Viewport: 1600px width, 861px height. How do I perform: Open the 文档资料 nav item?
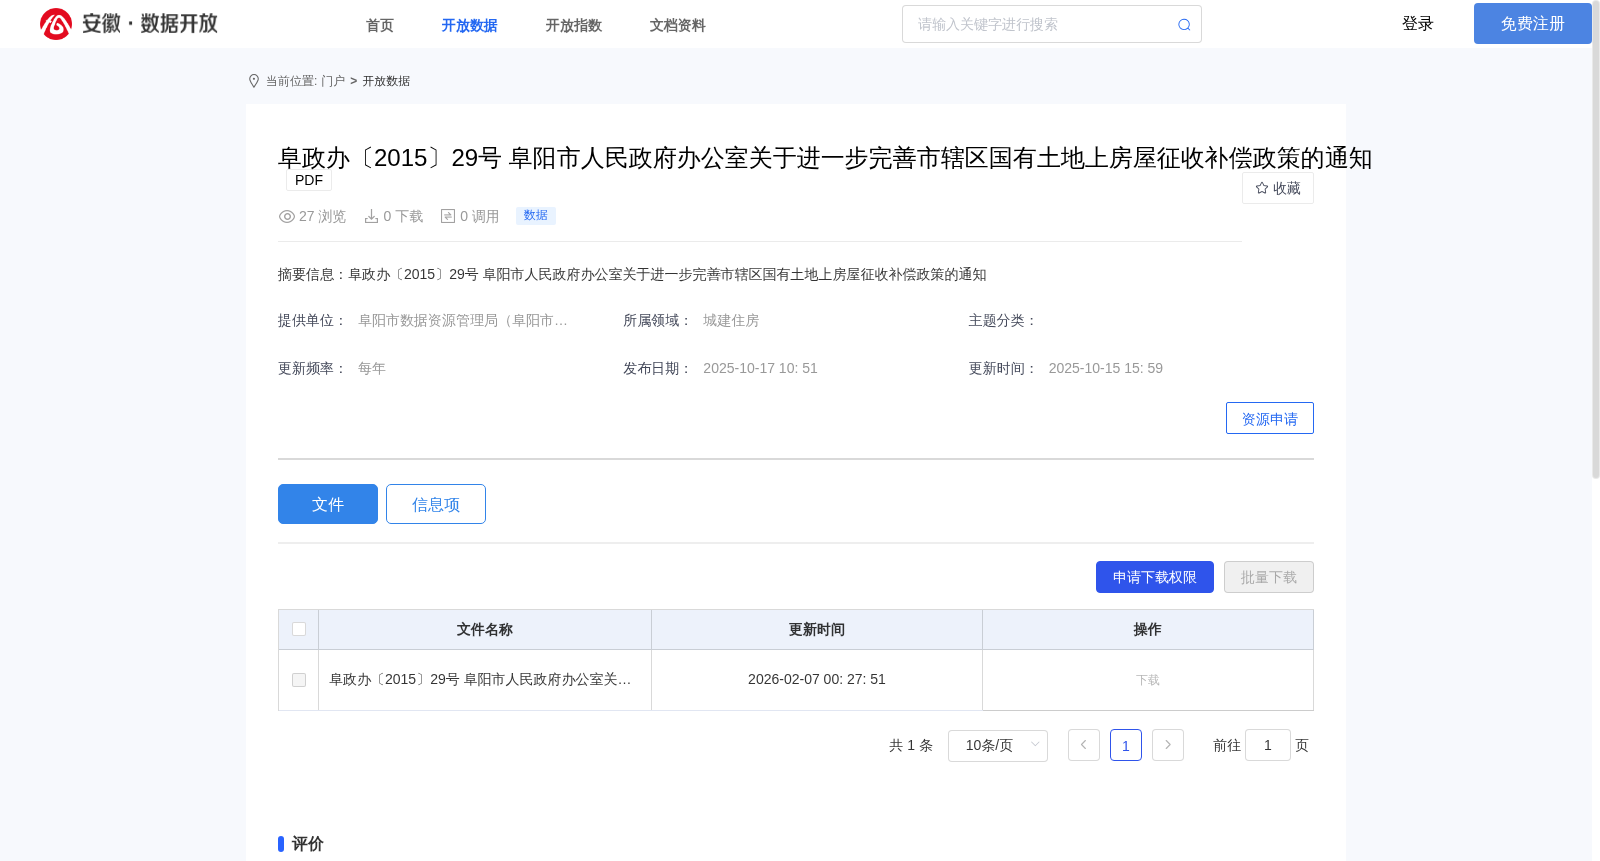[678, 25]
